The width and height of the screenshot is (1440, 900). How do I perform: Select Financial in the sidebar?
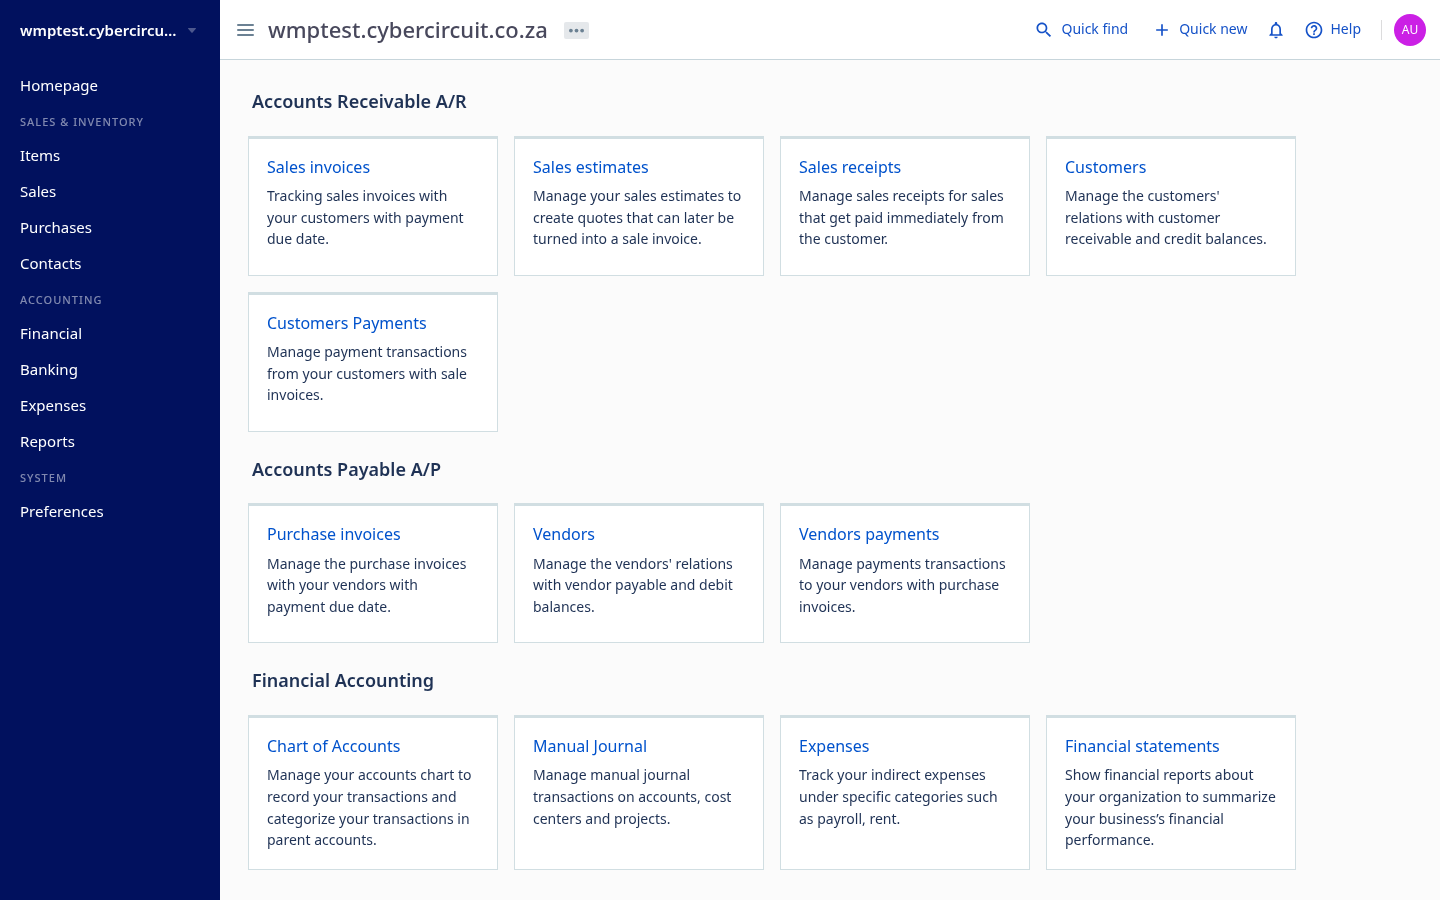click(x=51, y=334)
